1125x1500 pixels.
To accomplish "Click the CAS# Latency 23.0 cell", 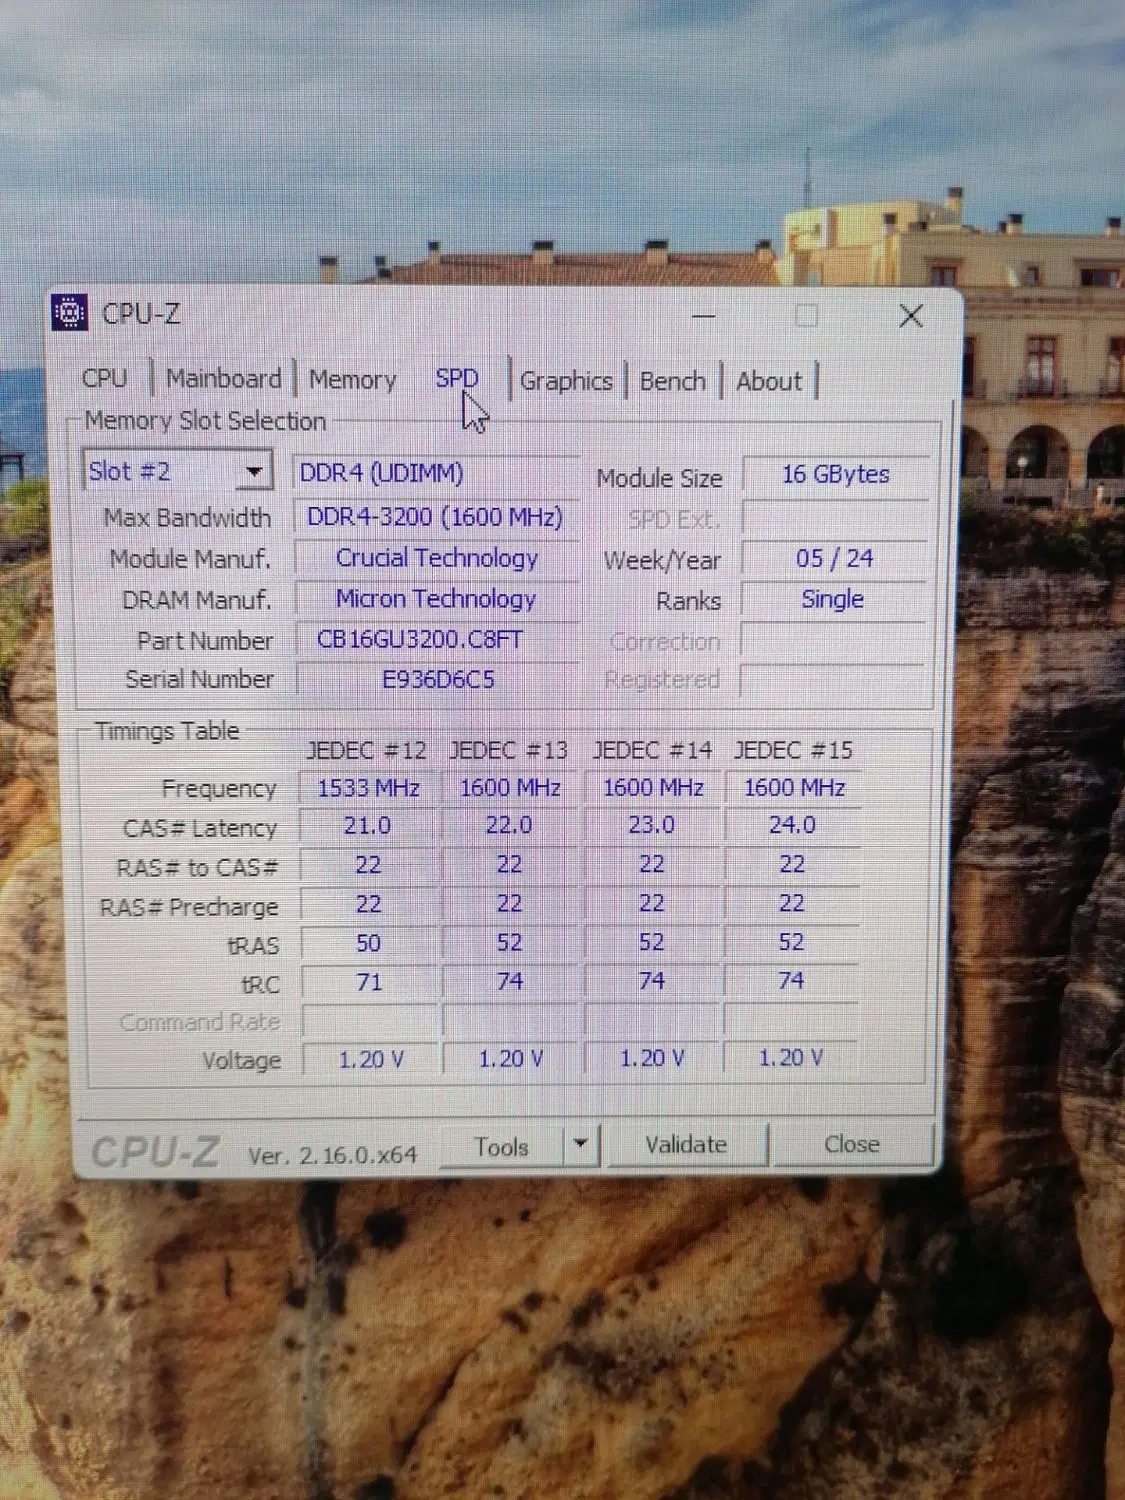I will [652, 825].
